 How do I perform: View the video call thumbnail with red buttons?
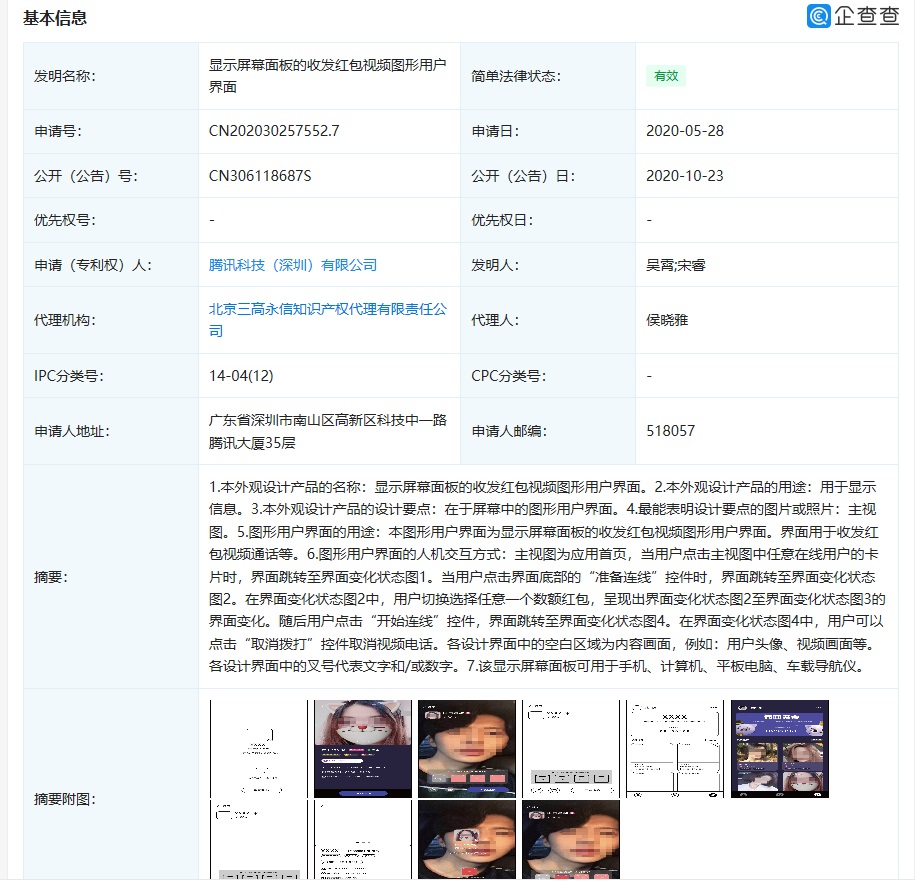[x=466, y=747]
